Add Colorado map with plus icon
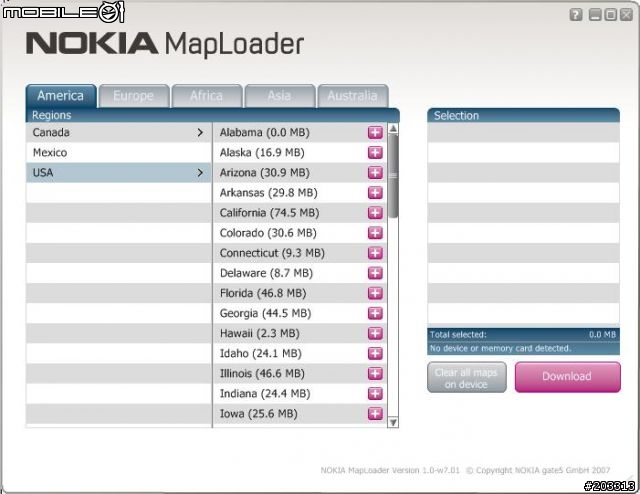Image resolution: width=640 pixels, height=494 pixels. pyautogui.click(x=375, y=233)
